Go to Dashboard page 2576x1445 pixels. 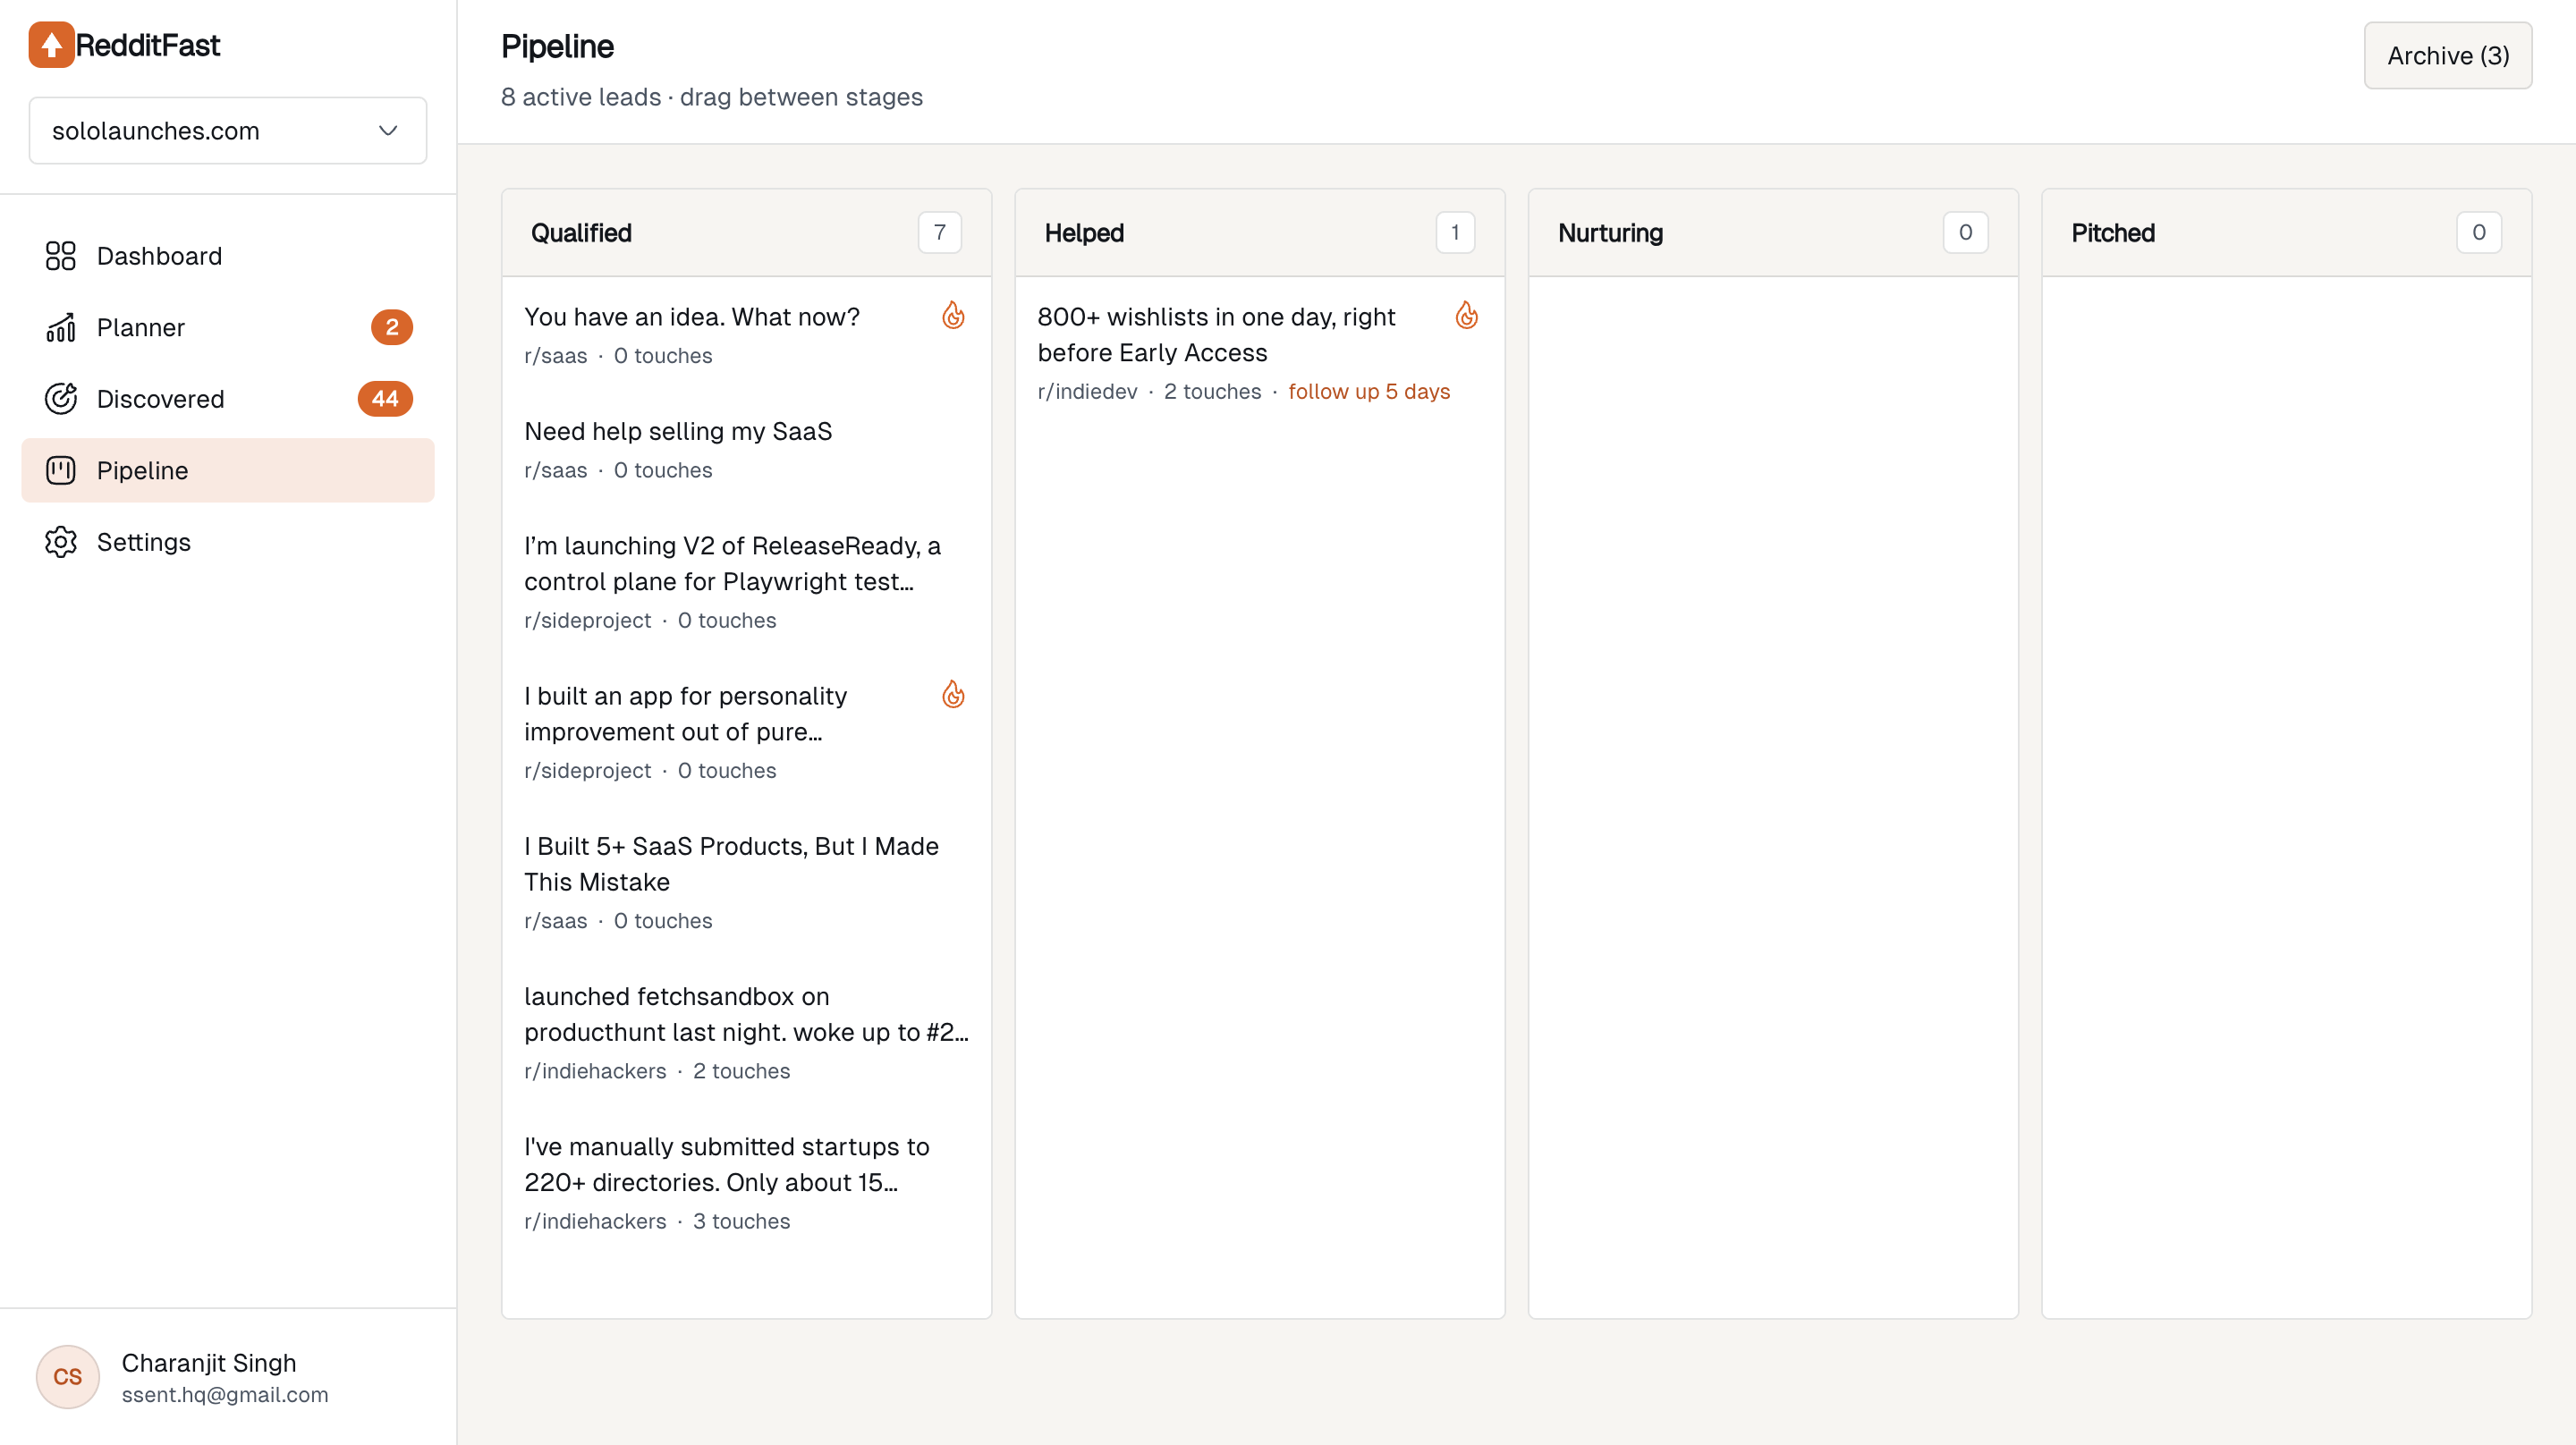[x=228, y=256]
